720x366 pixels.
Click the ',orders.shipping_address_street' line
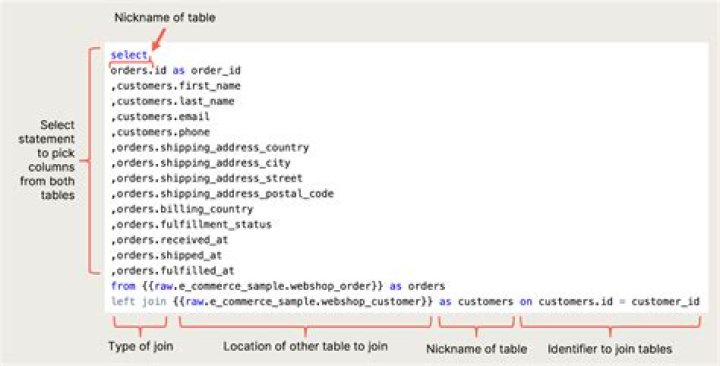[x=207, y=178]
